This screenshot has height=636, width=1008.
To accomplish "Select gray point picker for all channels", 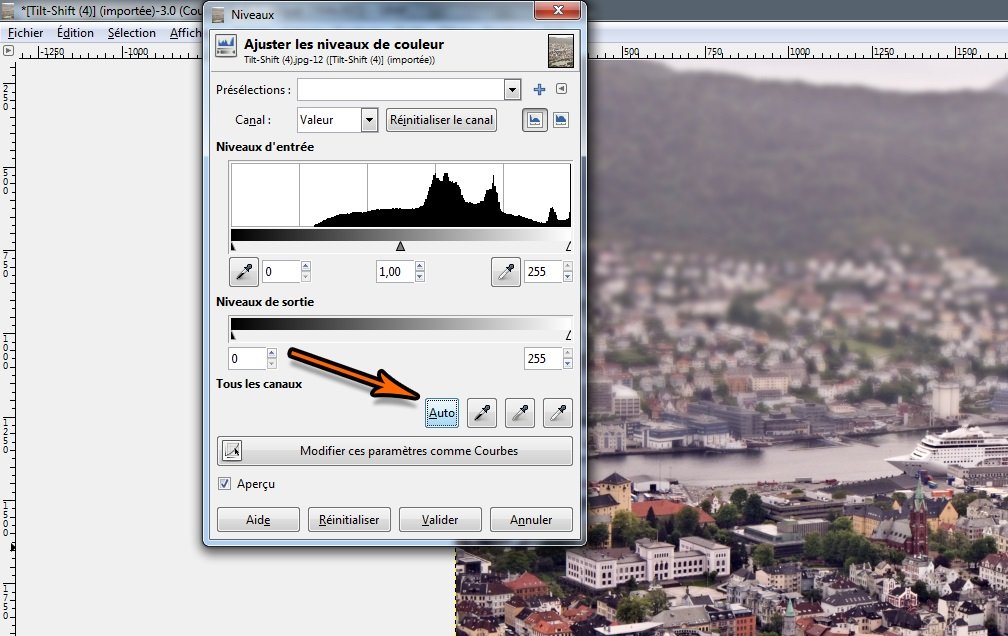I will tap(520, 412).
